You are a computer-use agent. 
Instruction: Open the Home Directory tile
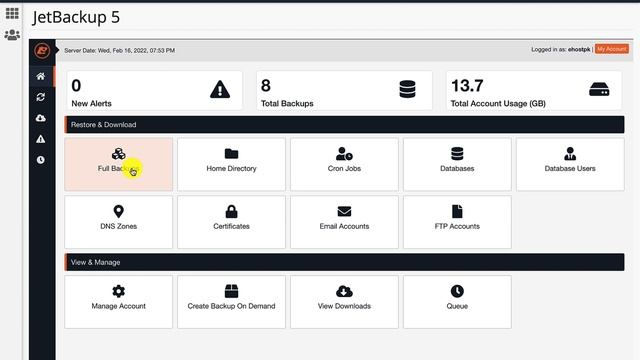(x=231, y=164)
